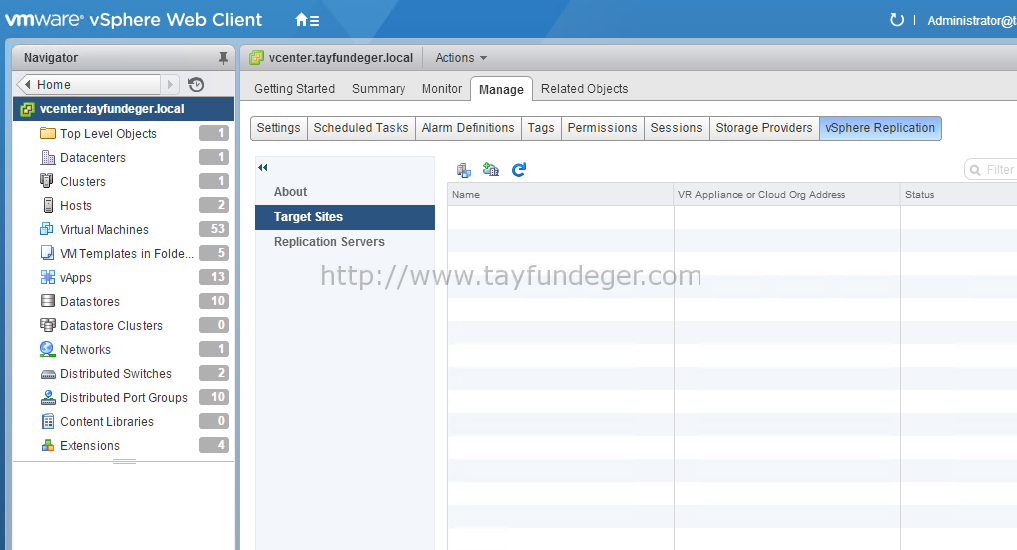Open Distributed Port Groups label
1017x550 pixels.
pos(124,398)
